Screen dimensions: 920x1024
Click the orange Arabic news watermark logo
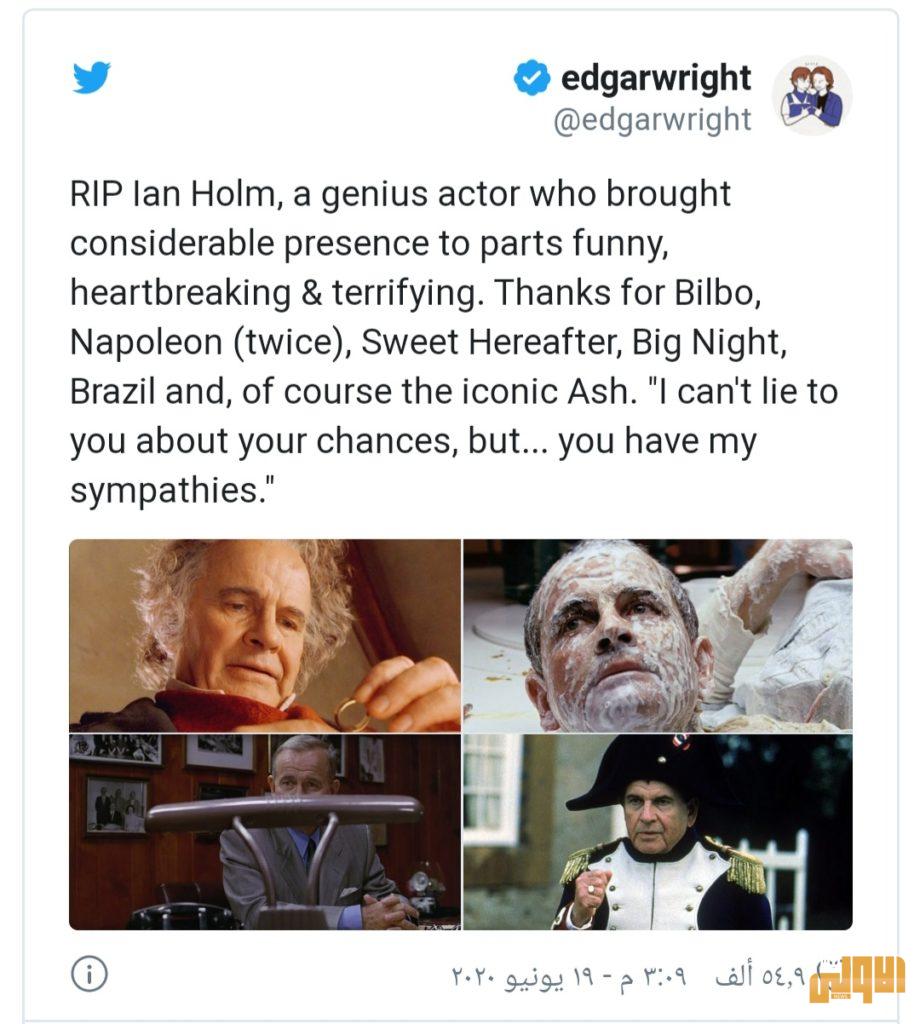pos(857,979)
